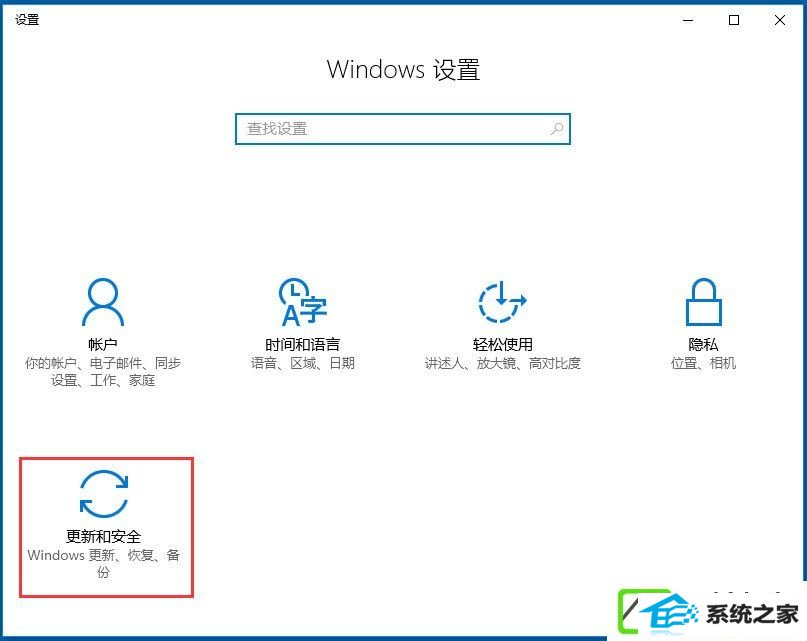Select the 轻松使用 label text
Image resolution: width=807 pixels, height=641 pixels.
pos(502,344)
